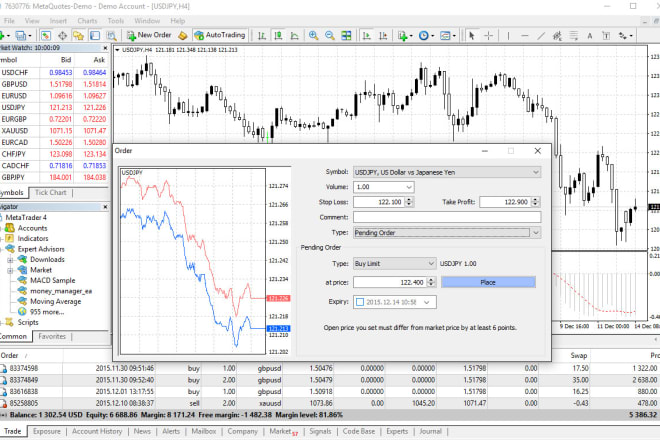Select the XAUUSD row in Market Watch
The image size is (660, 440).
(53, 131)
